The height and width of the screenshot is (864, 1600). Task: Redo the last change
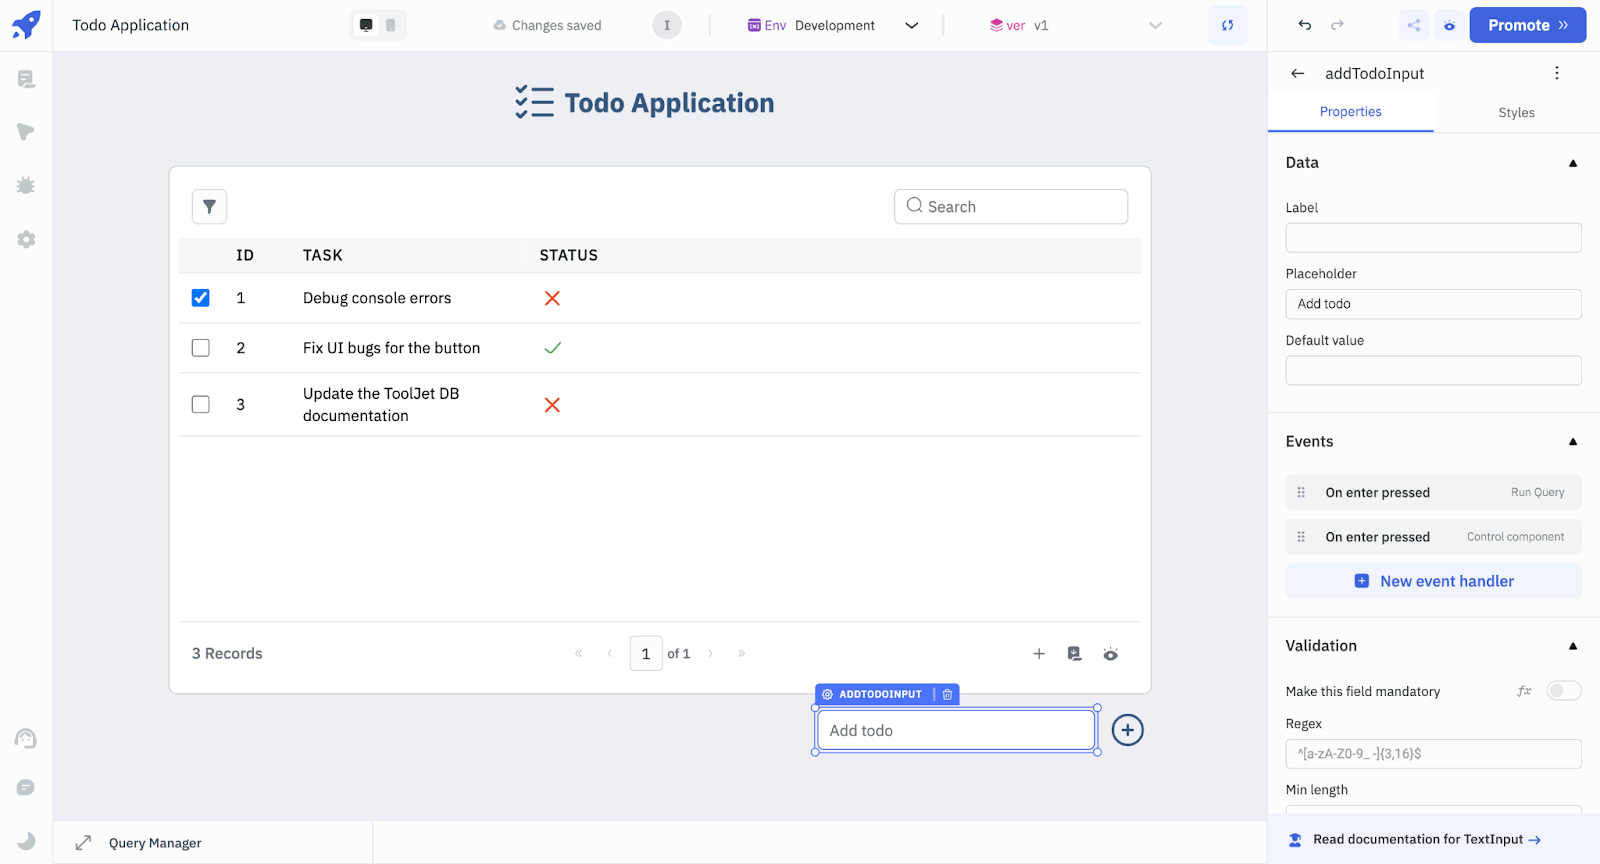point(1337,25)
